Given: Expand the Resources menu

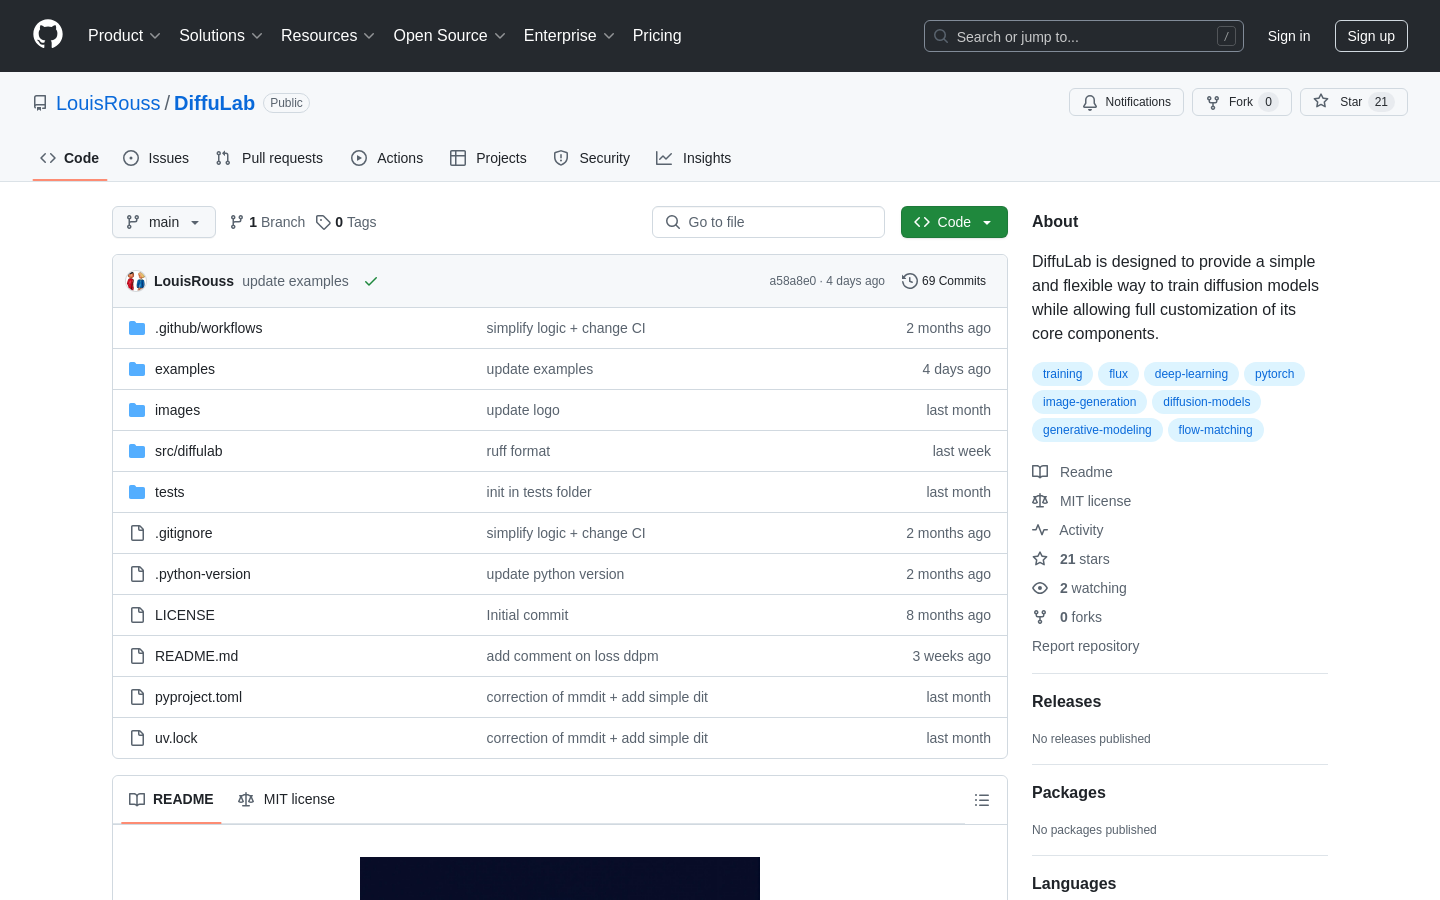Looking at the screenshot, I should (x=328, y=36).
